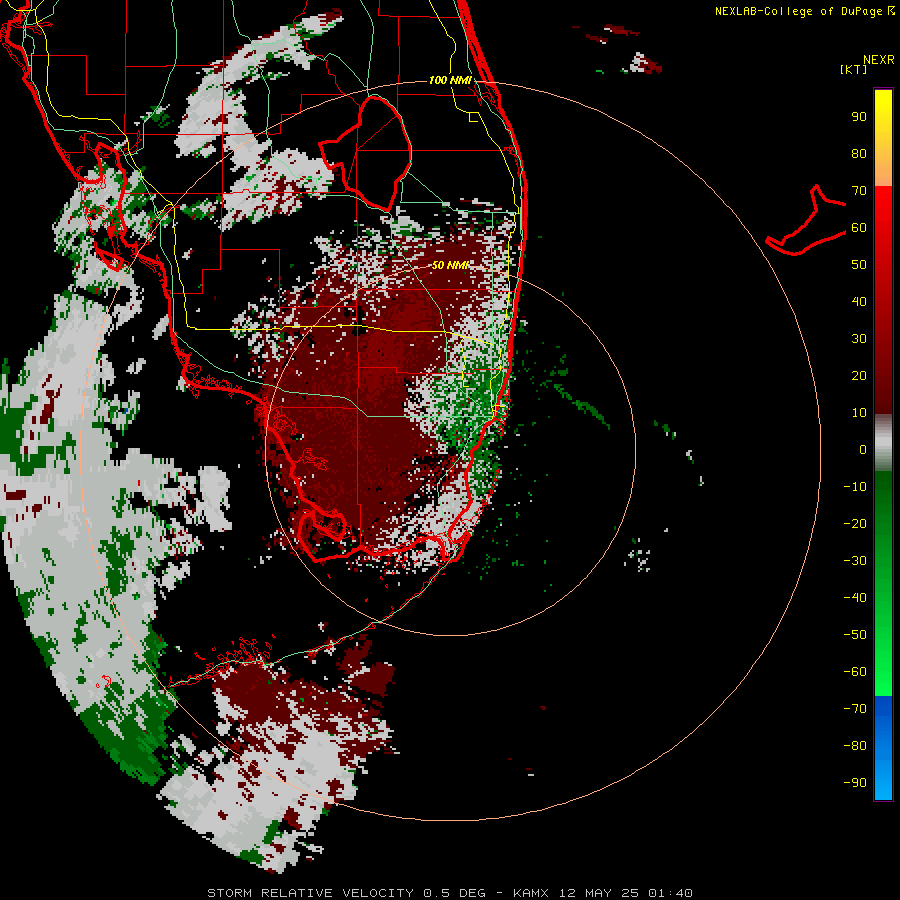Click the KT units label above color scale
This screenshot has width=900, height=900.
(x=853, y=69)
